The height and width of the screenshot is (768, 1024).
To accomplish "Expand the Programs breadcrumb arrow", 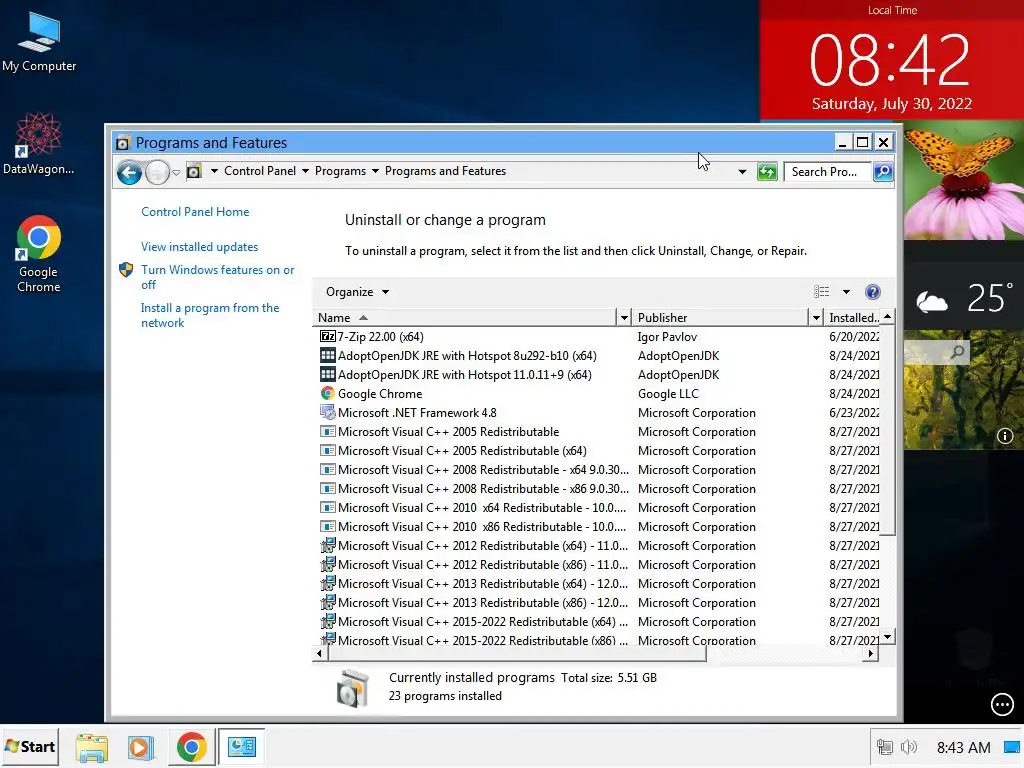I will [376, 171].
